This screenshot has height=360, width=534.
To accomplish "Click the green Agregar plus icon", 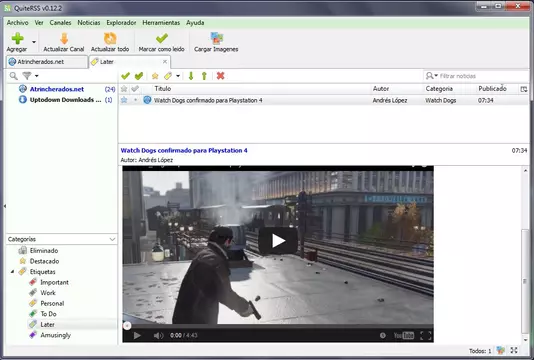I will point(17,38).
